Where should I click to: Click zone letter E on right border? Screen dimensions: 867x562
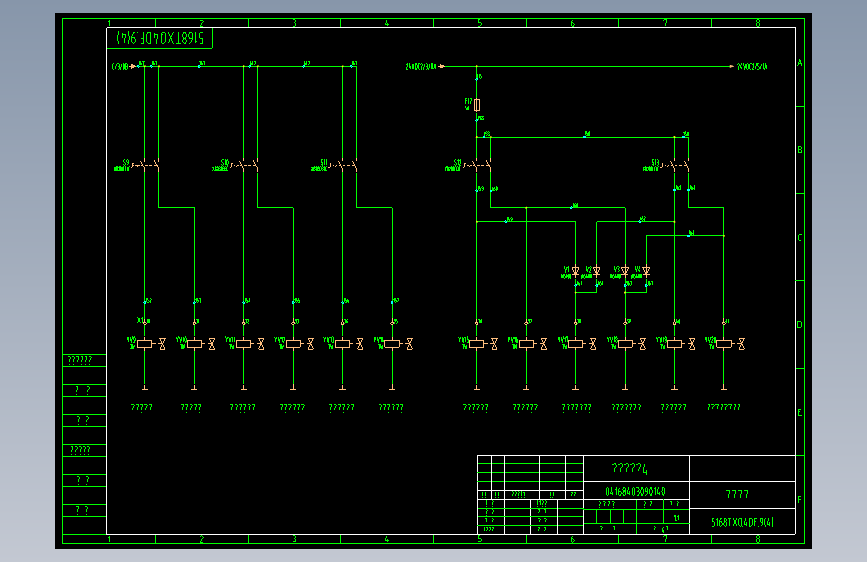point(800,413)
